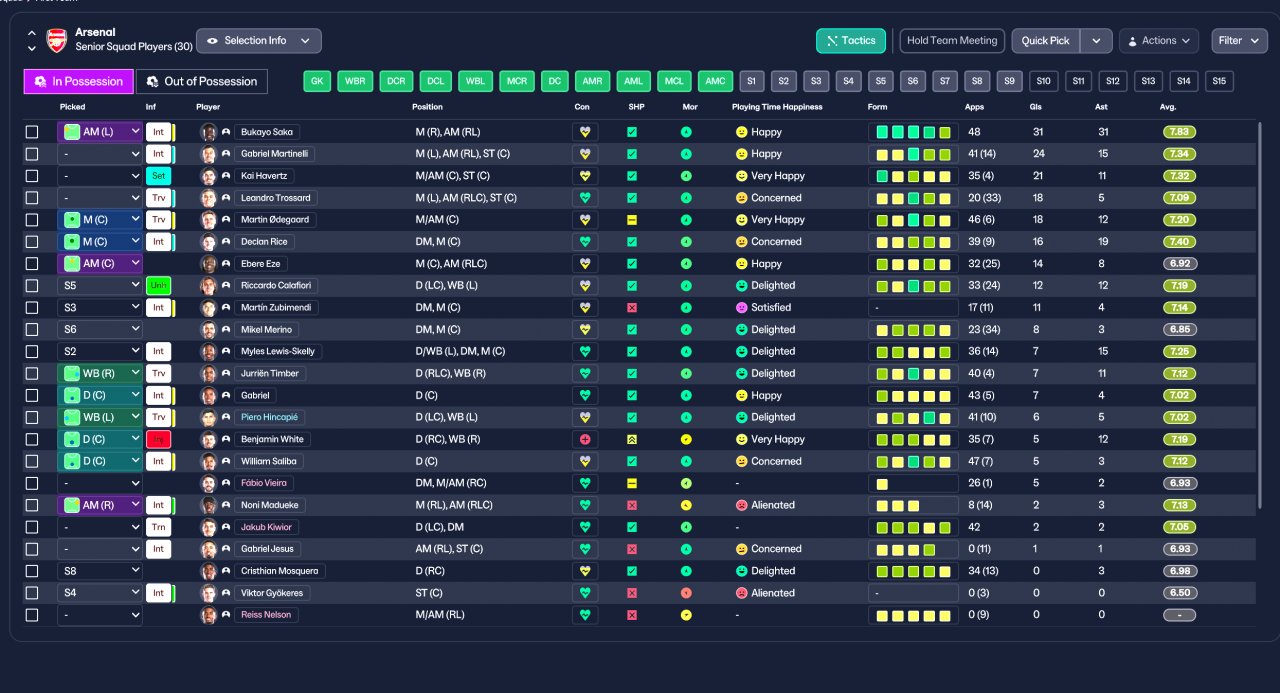This screenshot has width=1280, height=693.
Task: Click Riccardo Calafiori's green Unh badge
Action: click(158, 286)
